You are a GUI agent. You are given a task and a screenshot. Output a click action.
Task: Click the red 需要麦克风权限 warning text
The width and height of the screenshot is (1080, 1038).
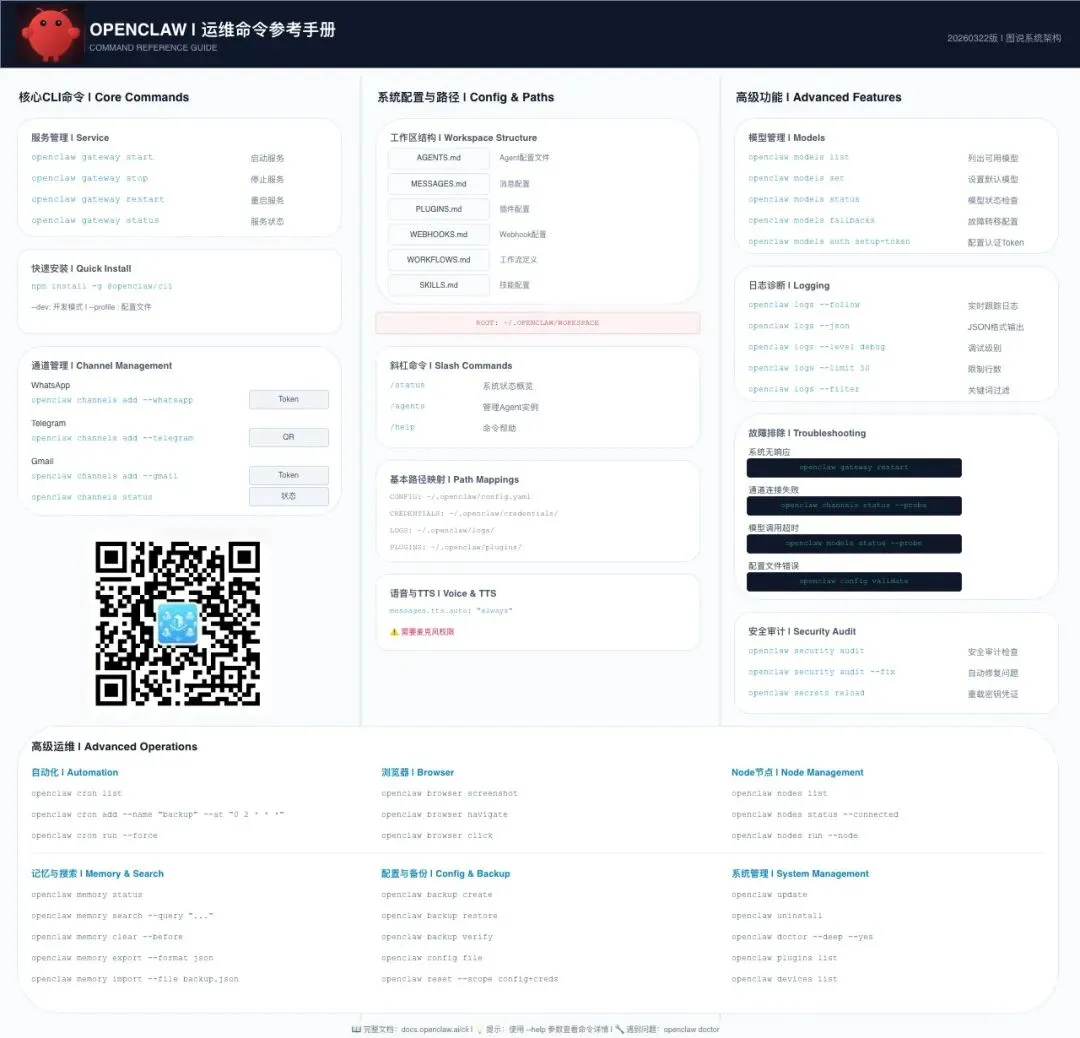[x=428, y=632]
